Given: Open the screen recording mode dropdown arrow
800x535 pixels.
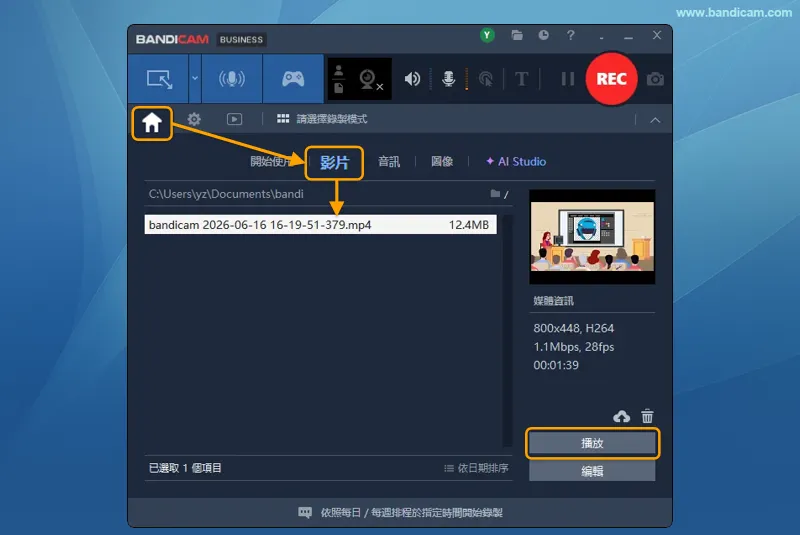Looking at the screenshot, I should [195, 79].
